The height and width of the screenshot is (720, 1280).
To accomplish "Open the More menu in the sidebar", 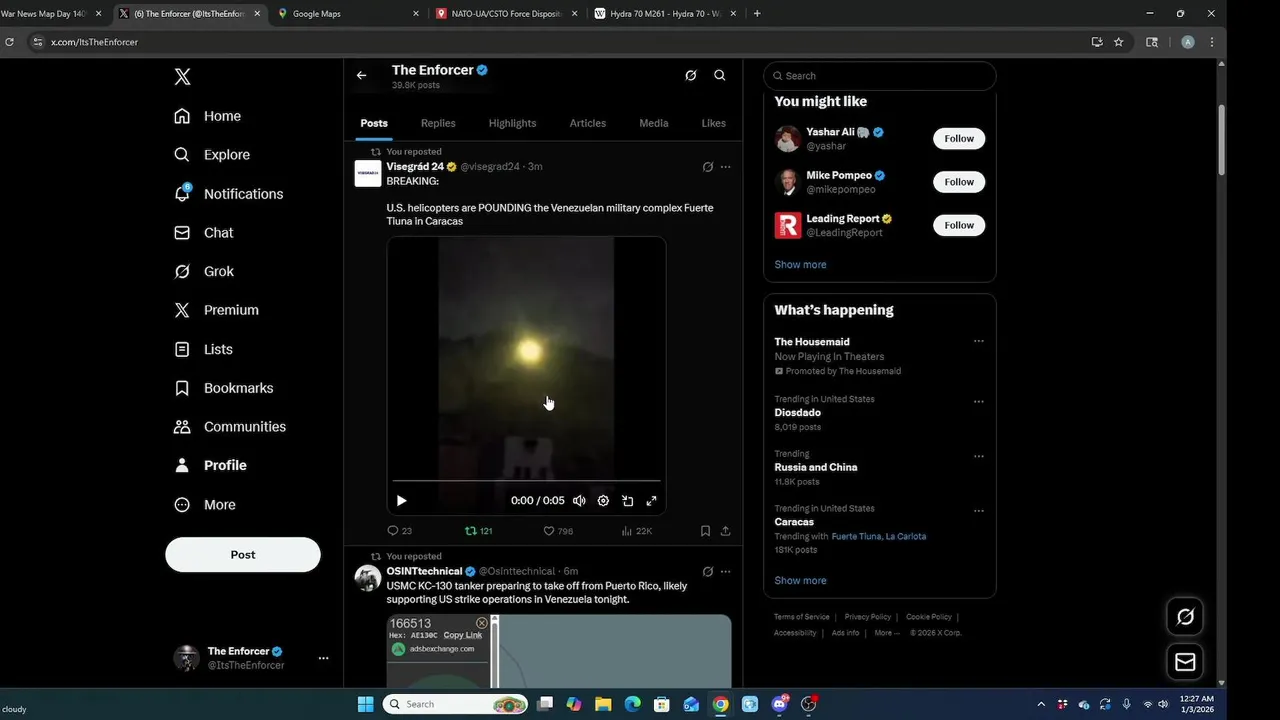I will point(205,505).
